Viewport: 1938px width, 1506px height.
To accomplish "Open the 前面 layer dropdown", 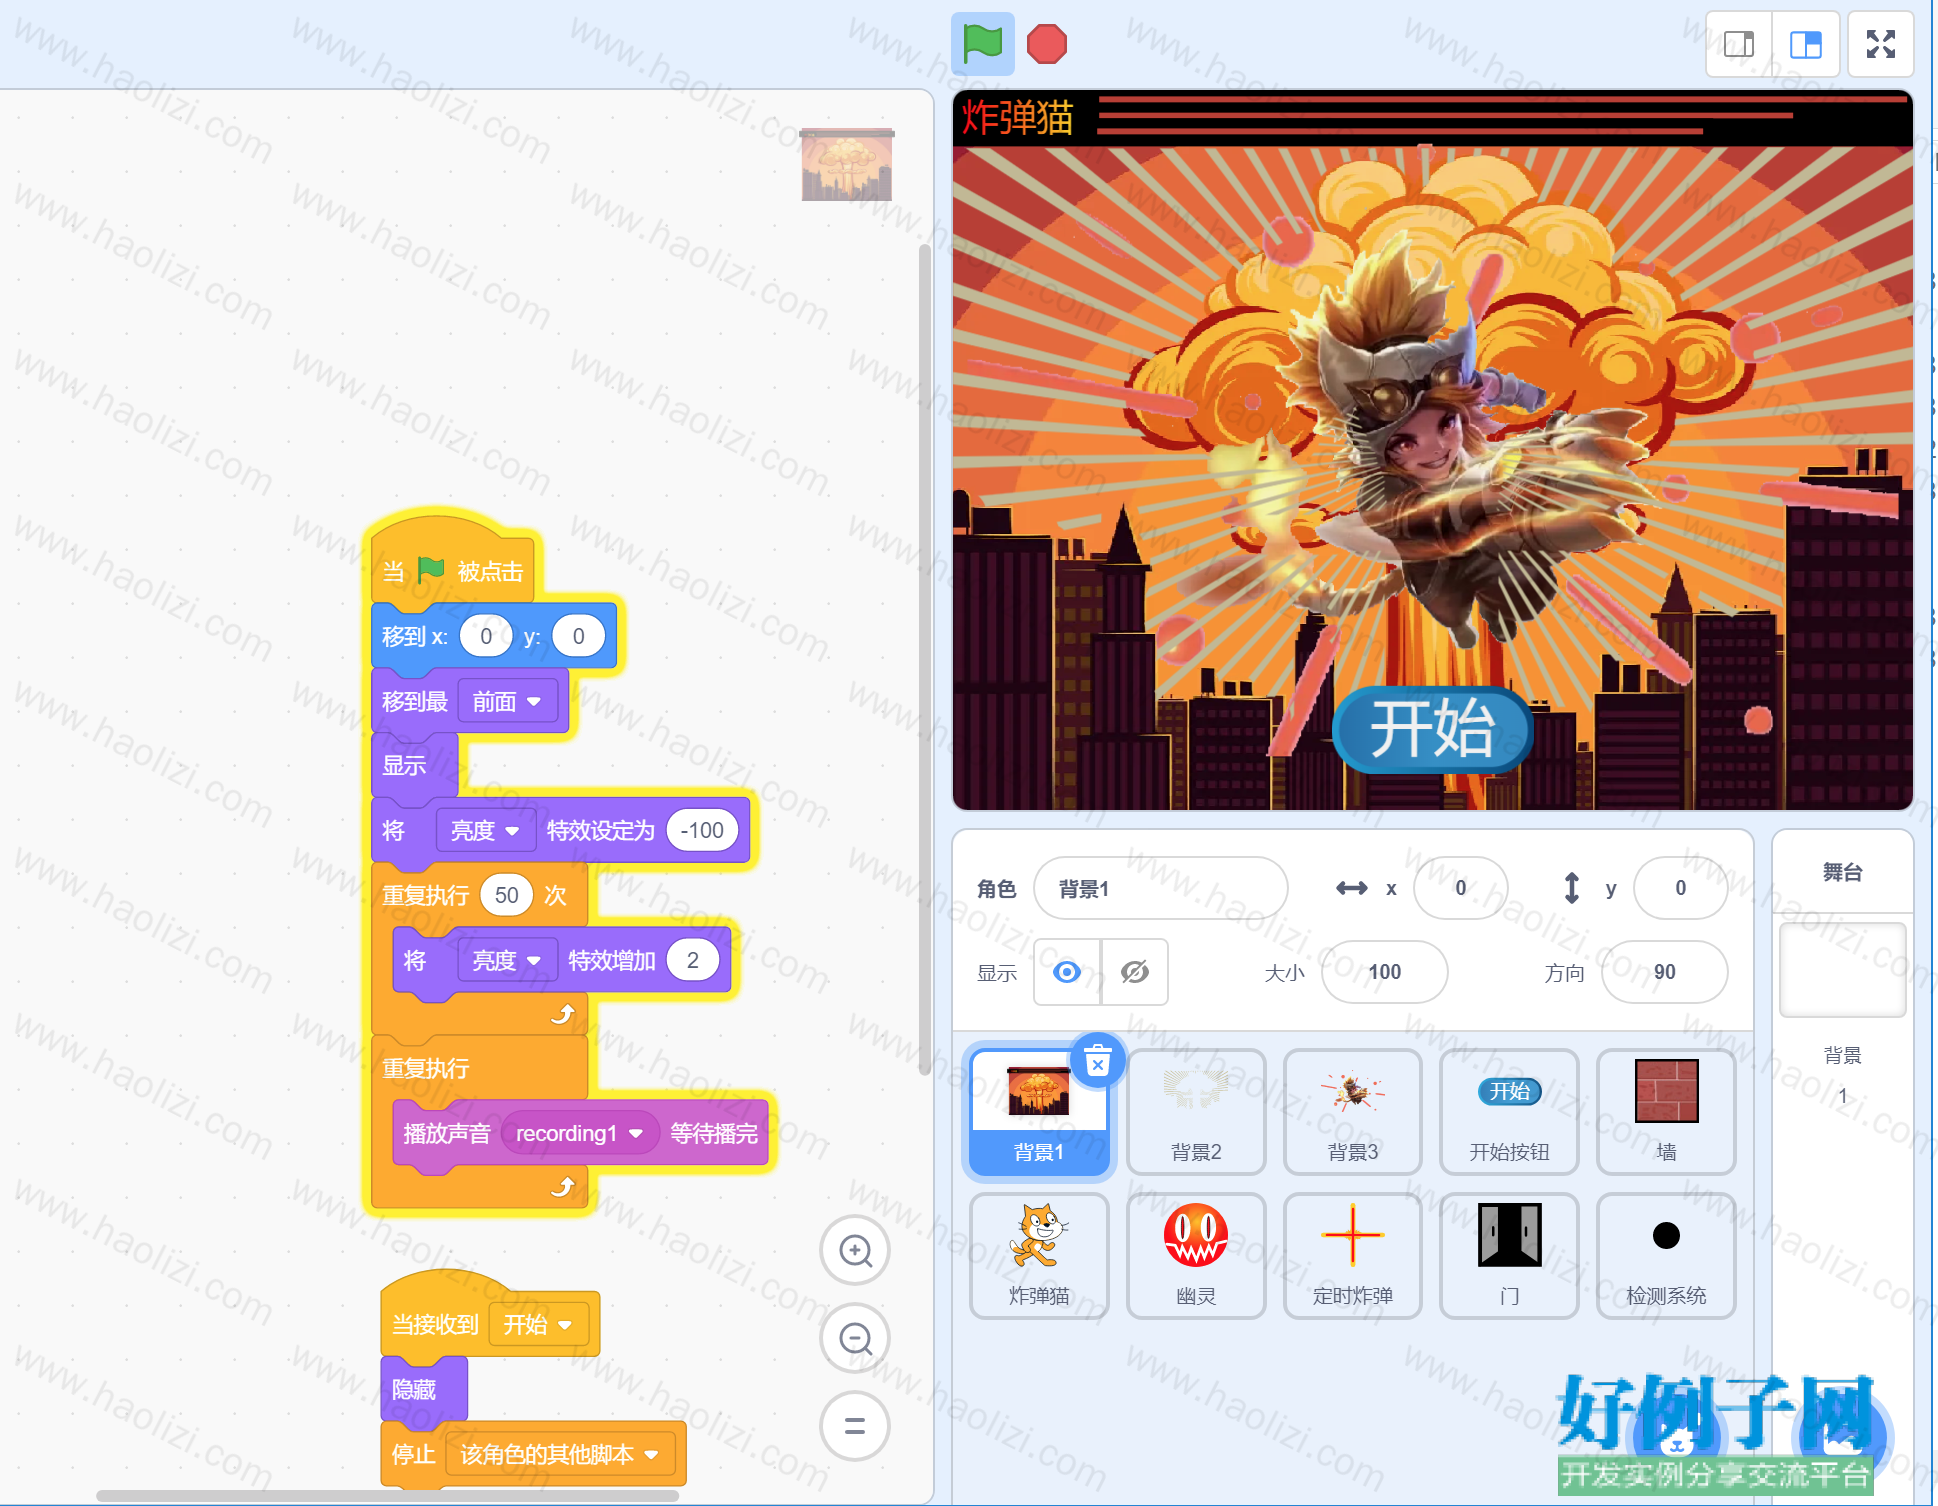I will pyautogui.click(x=508, y=702).
